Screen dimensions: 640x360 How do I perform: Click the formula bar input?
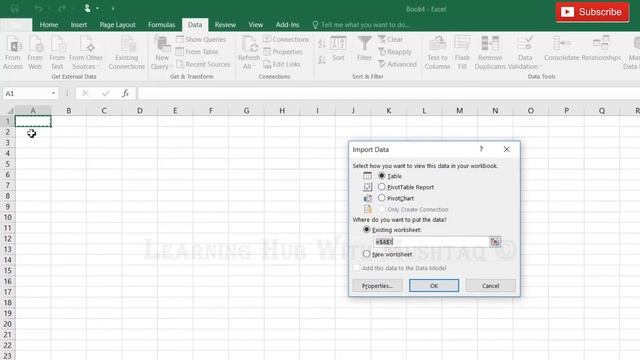tap(389, 93)
